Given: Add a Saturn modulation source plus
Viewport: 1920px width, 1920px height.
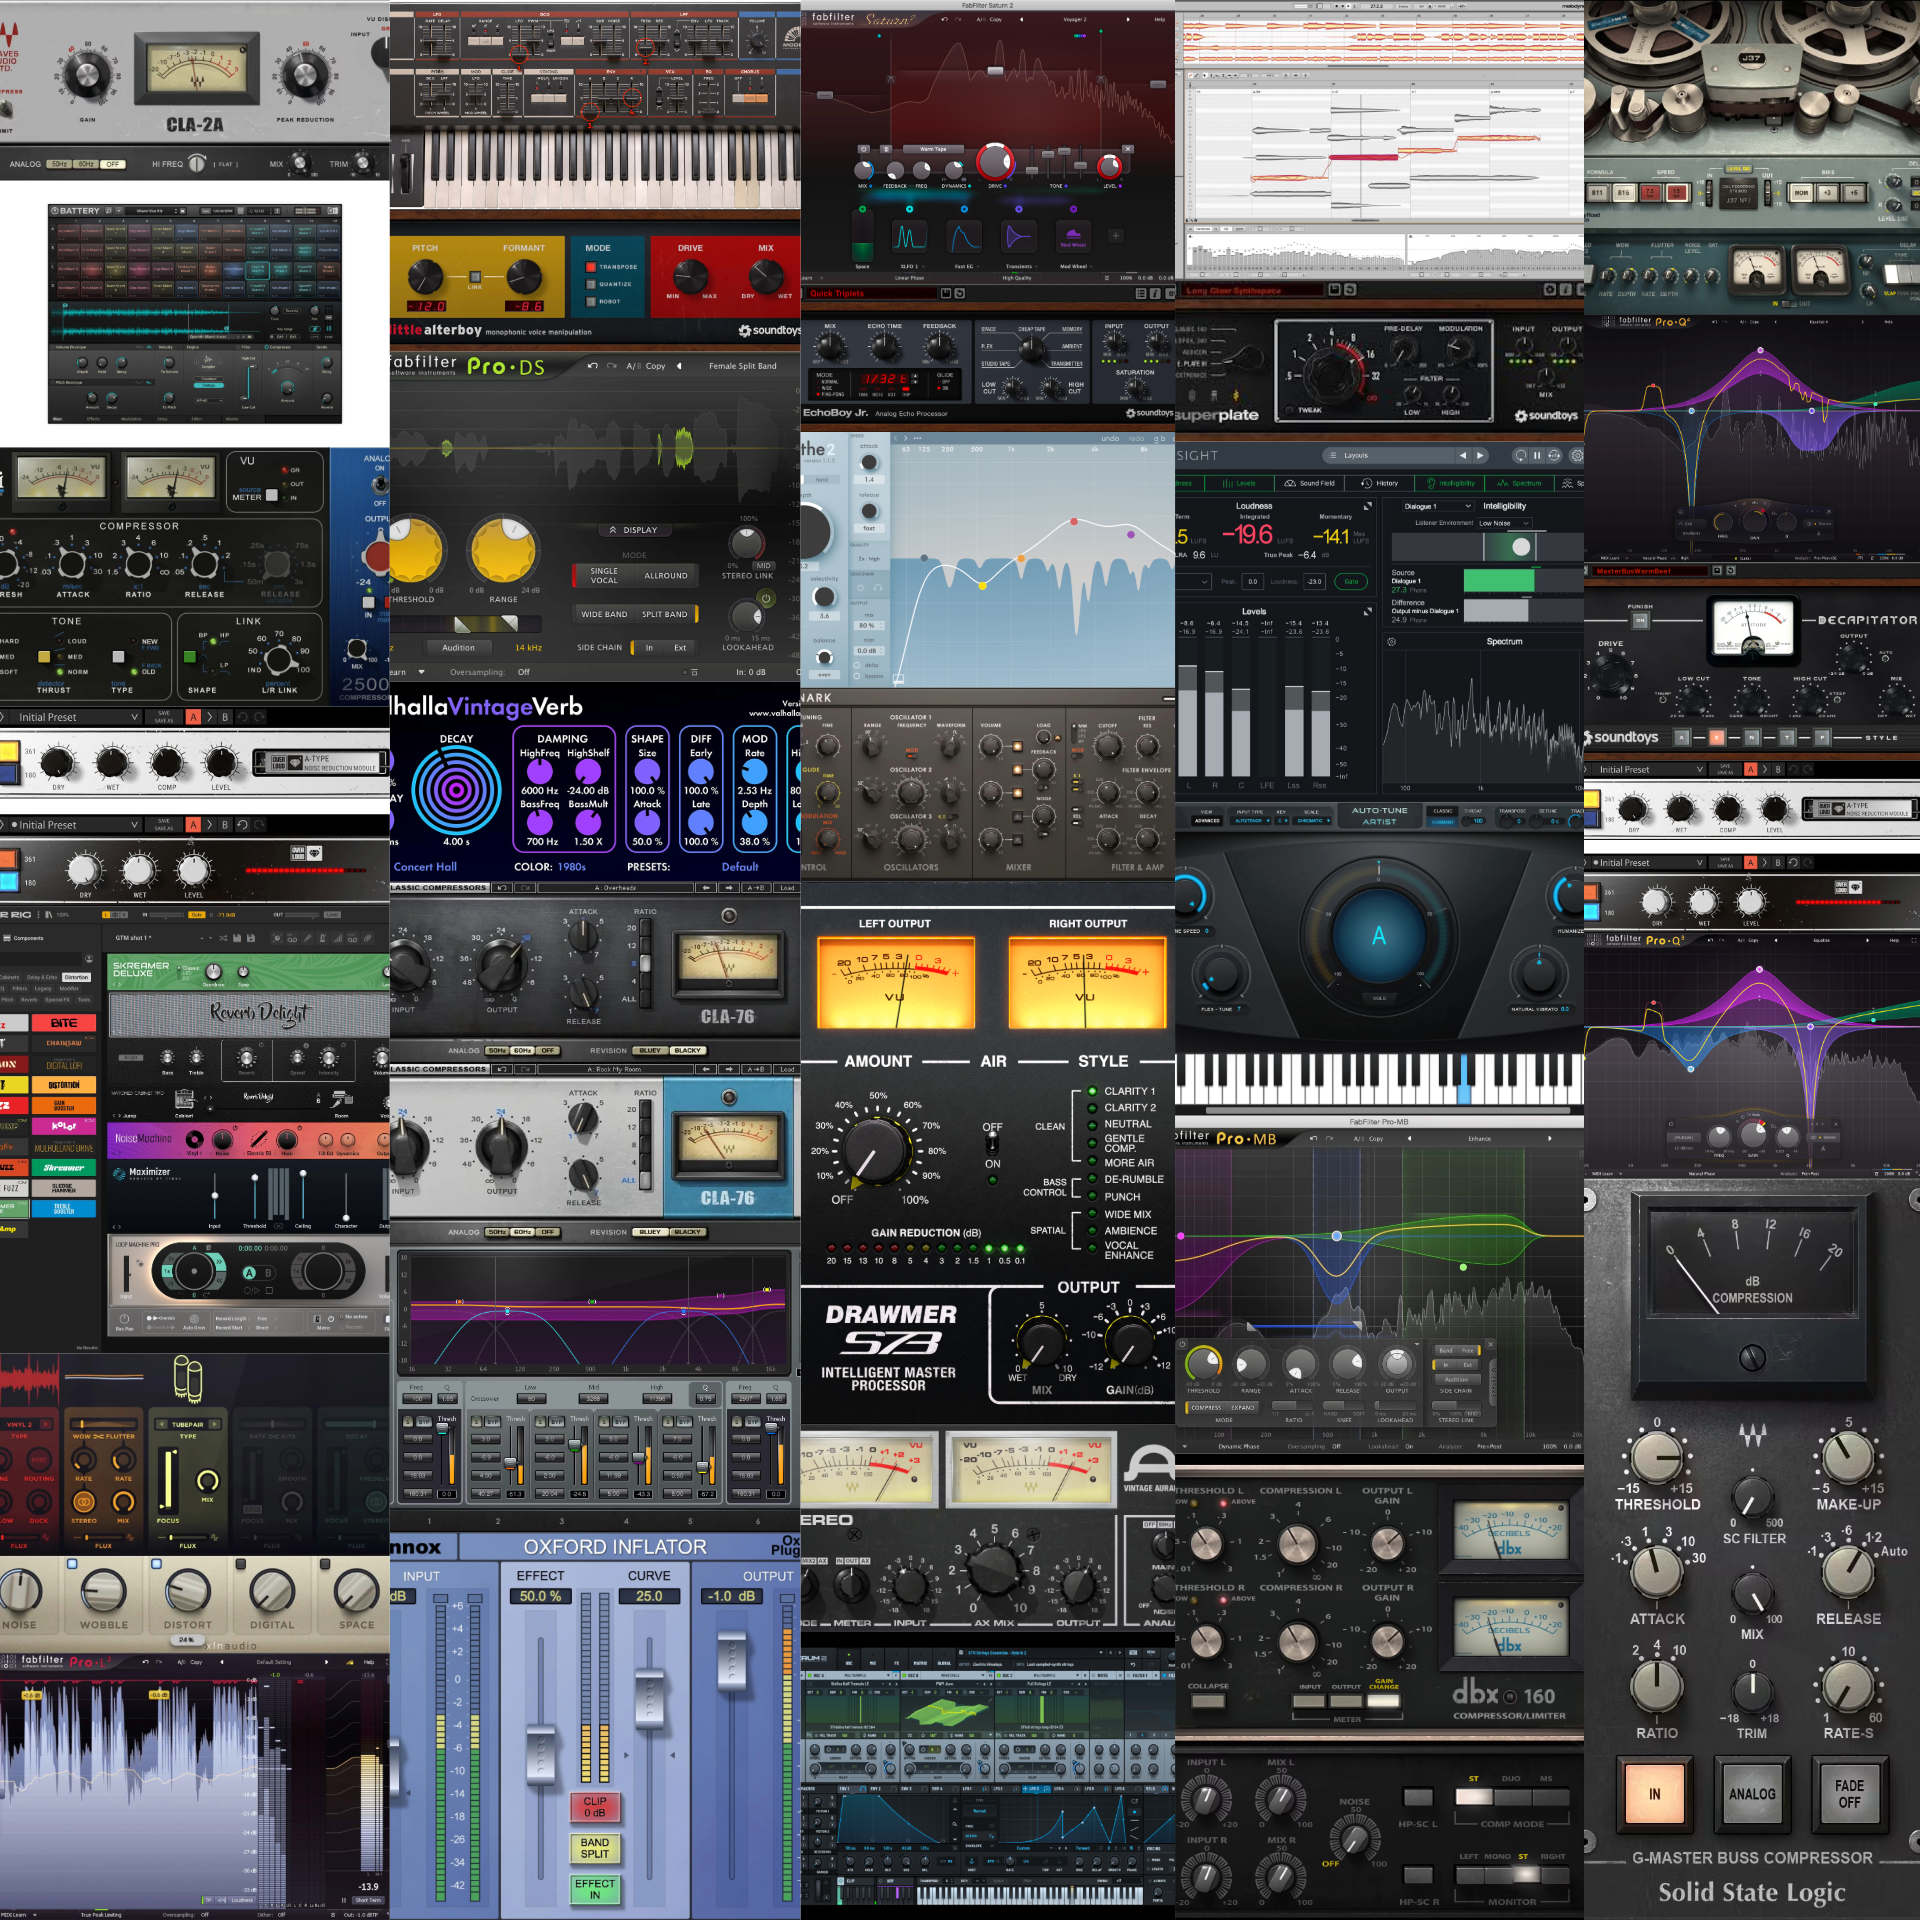Looking at the screenshot, I should (x=1116, y=236).
